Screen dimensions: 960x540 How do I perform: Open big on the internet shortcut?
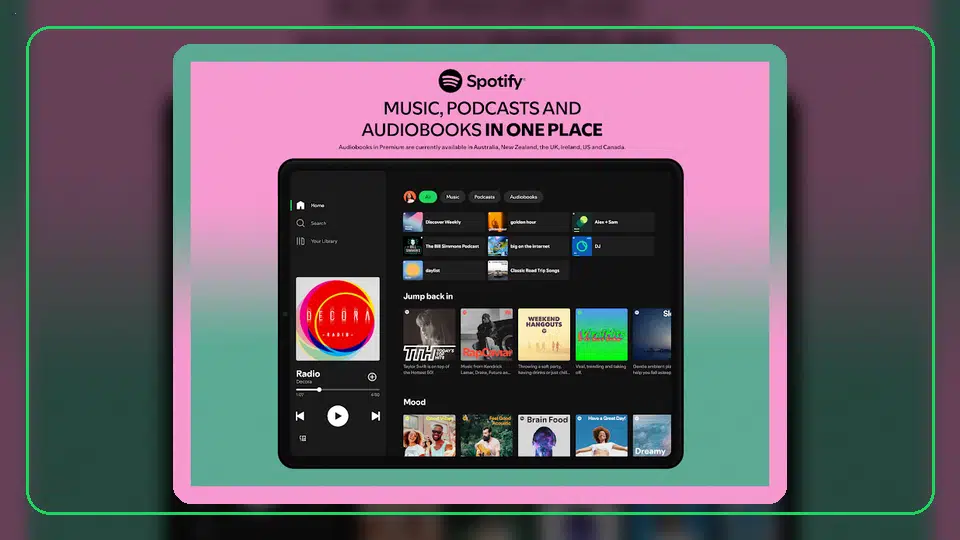pos(528,246)
